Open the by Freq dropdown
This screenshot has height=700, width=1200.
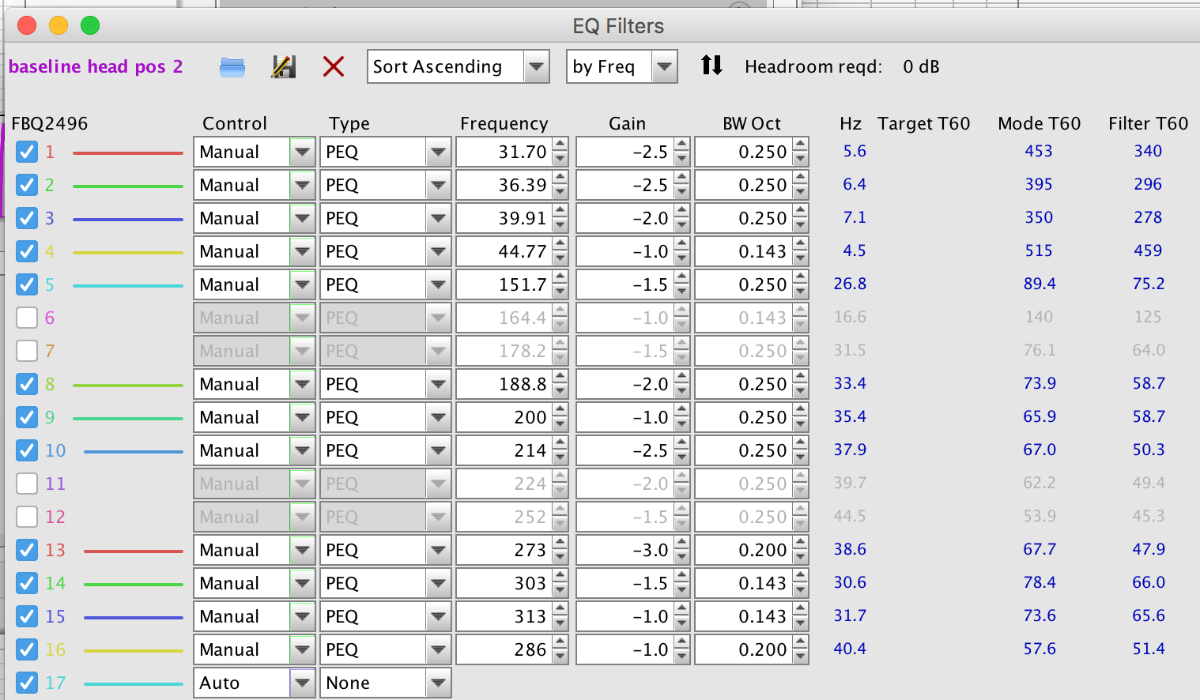pos(622,67)
